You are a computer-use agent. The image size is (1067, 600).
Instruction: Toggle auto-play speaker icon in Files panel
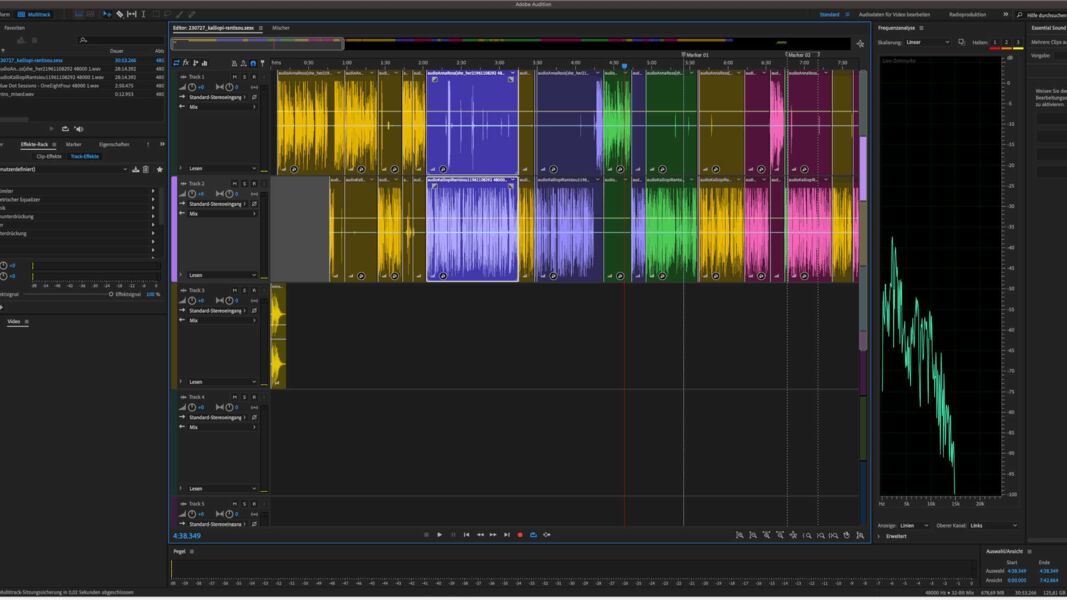(x=79, y=129)
